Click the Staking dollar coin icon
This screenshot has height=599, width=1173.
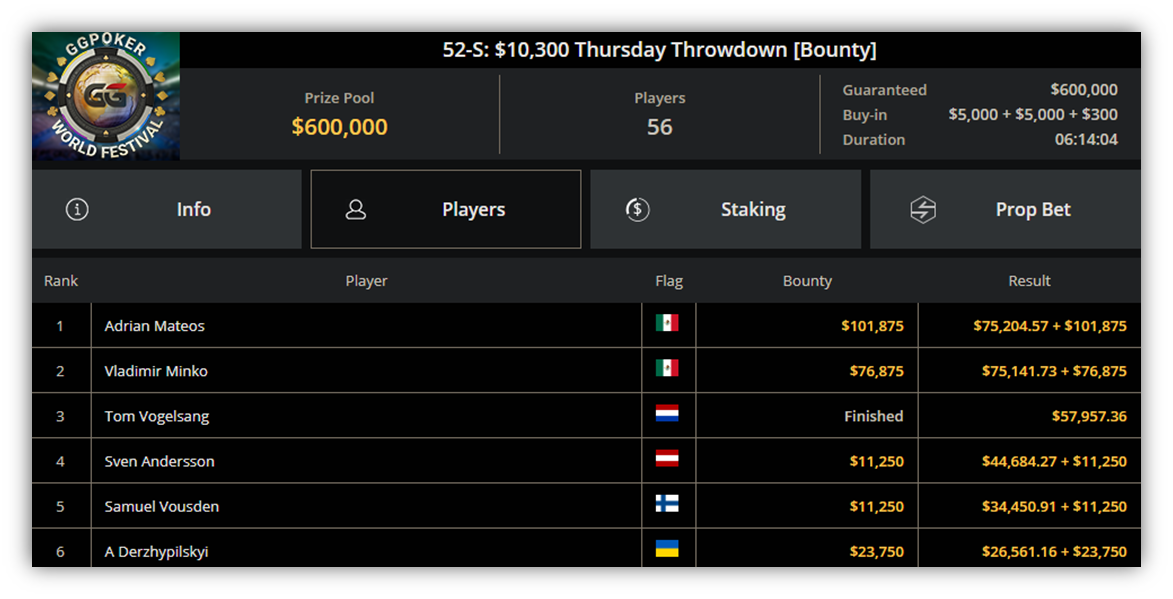(637, 209)
